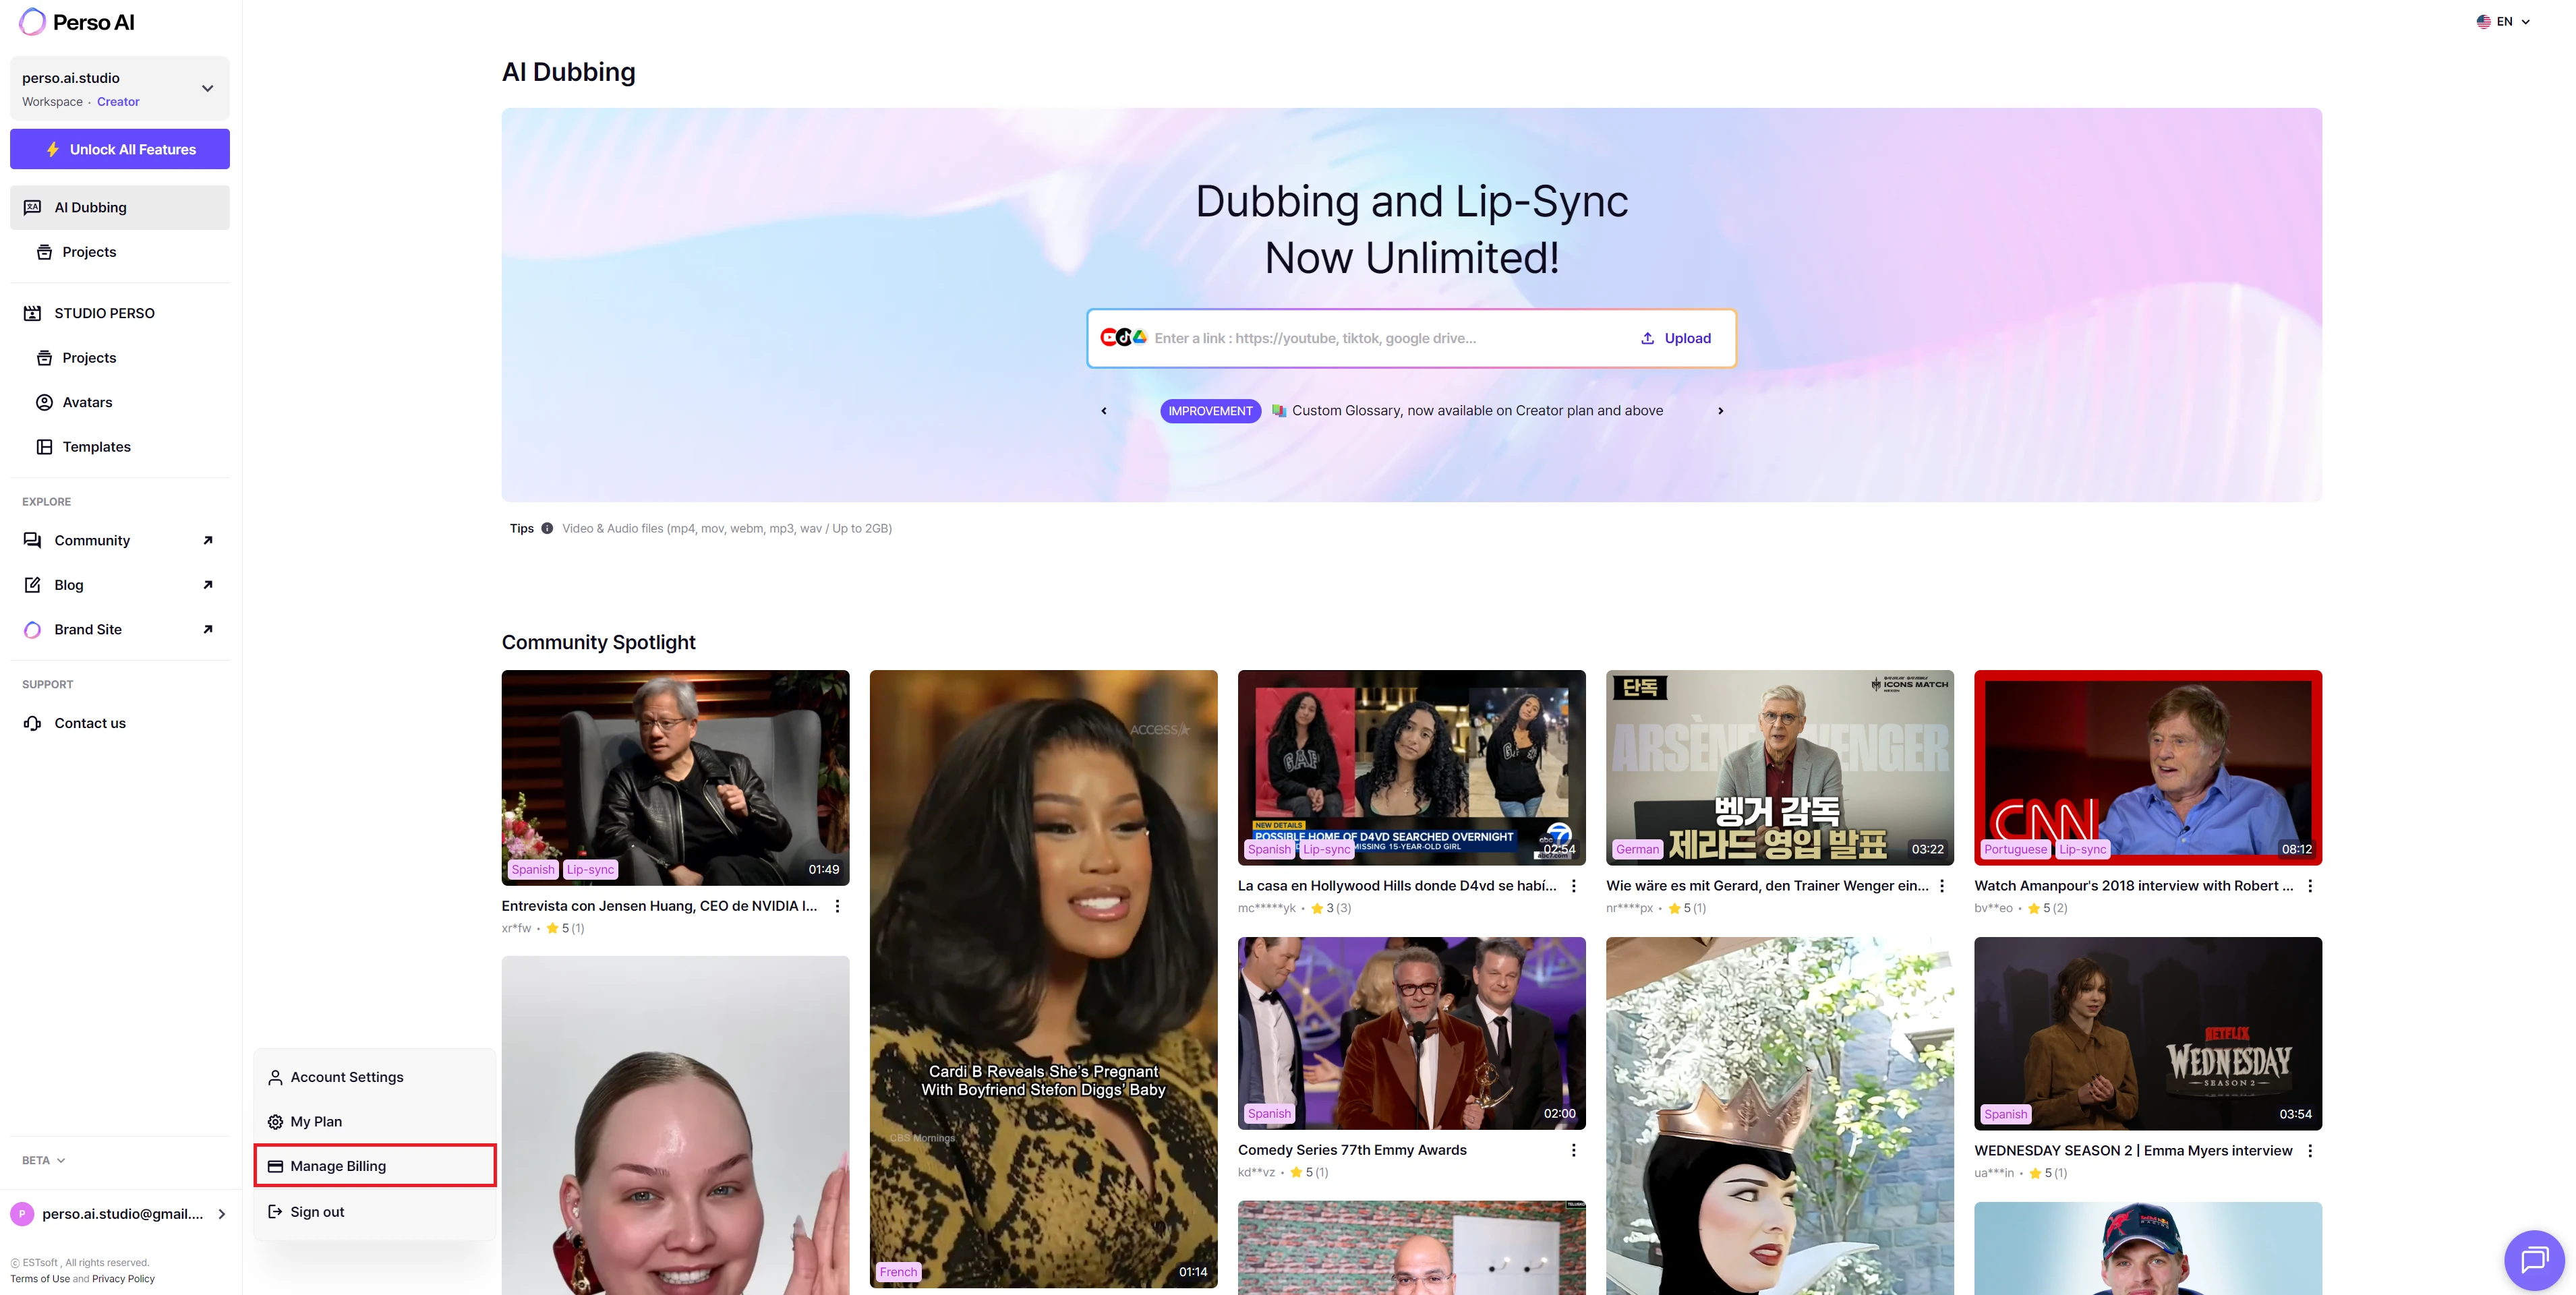Collapse the account email menu
Image resolution: width=2576 pixels, height=1295 pixels.
tap(221, 1214)
